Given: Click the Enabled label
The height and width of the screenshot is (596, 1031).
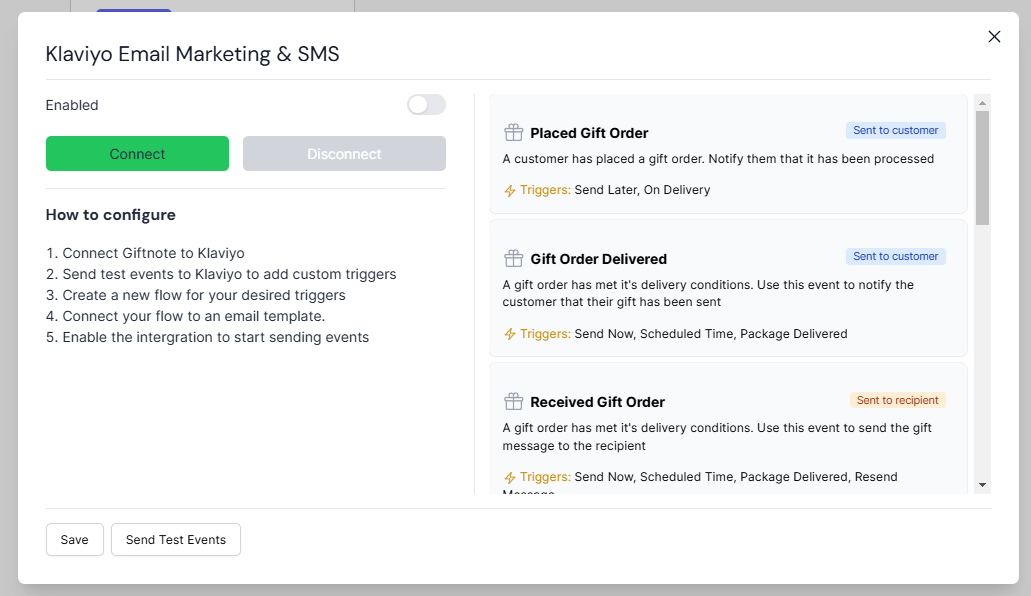Looking at the screenshot, I should click(x=72, y=105).
